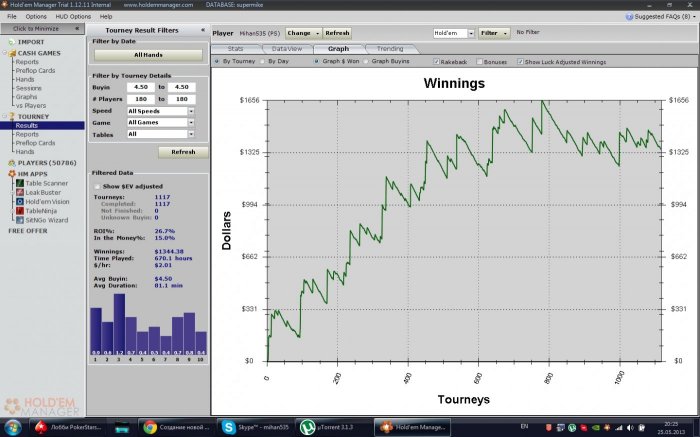Open the Speed dropdown

pyautogui.click(x=191, y=111)
